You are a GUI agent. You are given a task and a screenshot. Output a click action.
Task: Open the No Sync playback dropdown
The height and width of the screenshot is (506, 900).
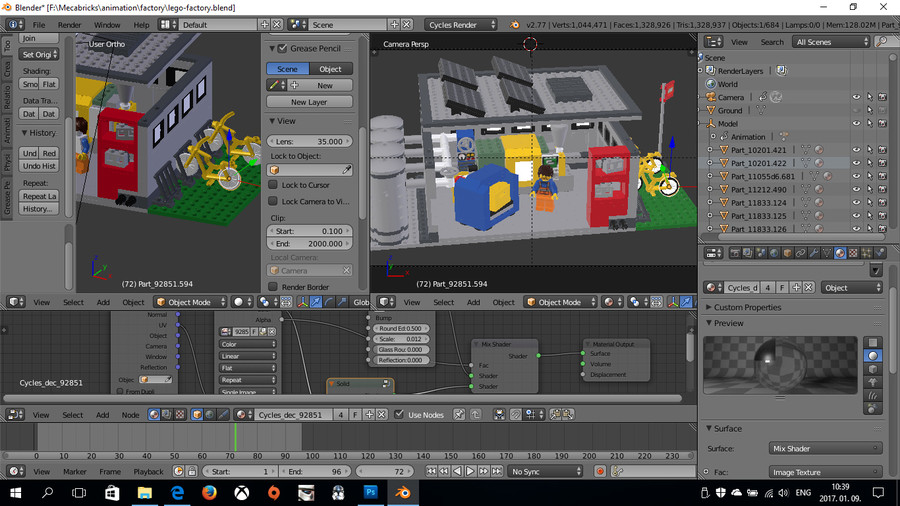[x=545, y=472]
